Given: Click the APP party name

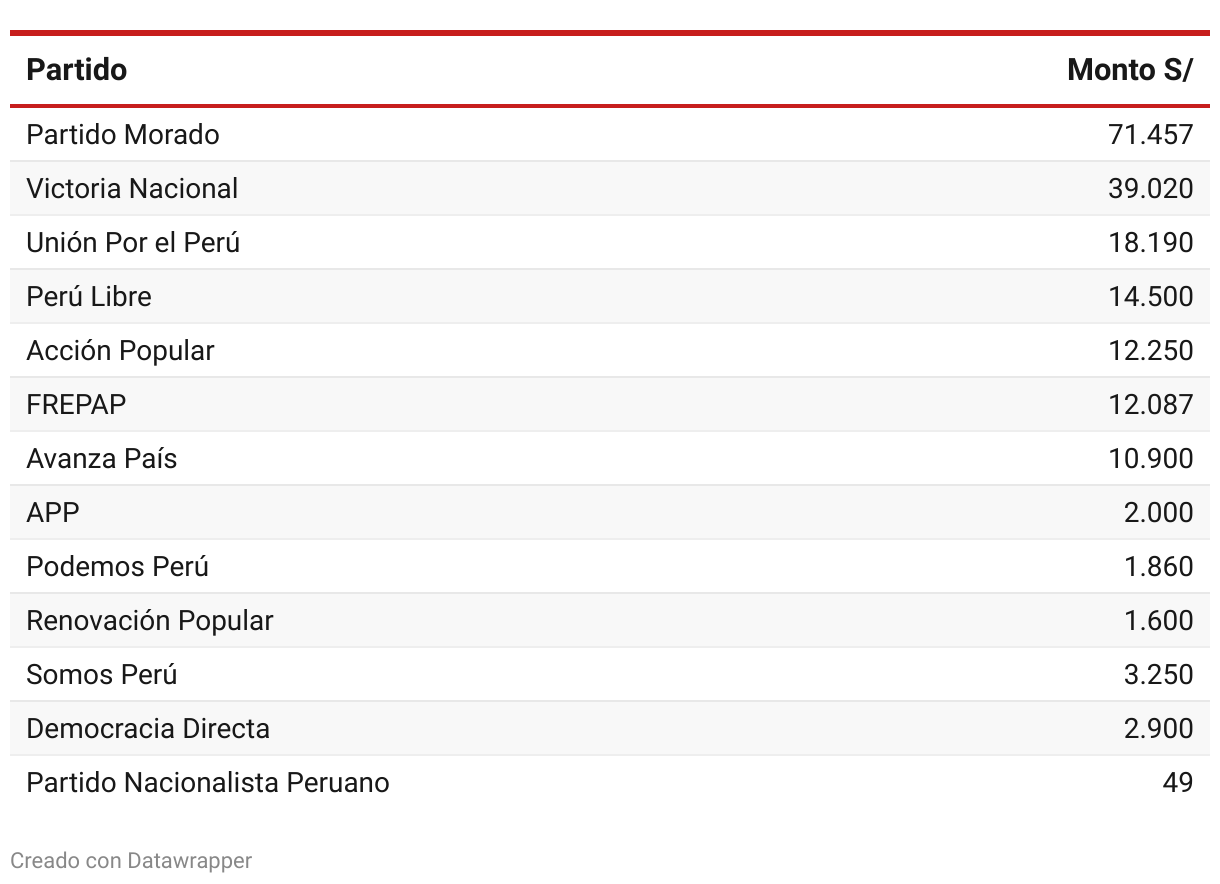Looking at the screenshot, I should [52, 513].
